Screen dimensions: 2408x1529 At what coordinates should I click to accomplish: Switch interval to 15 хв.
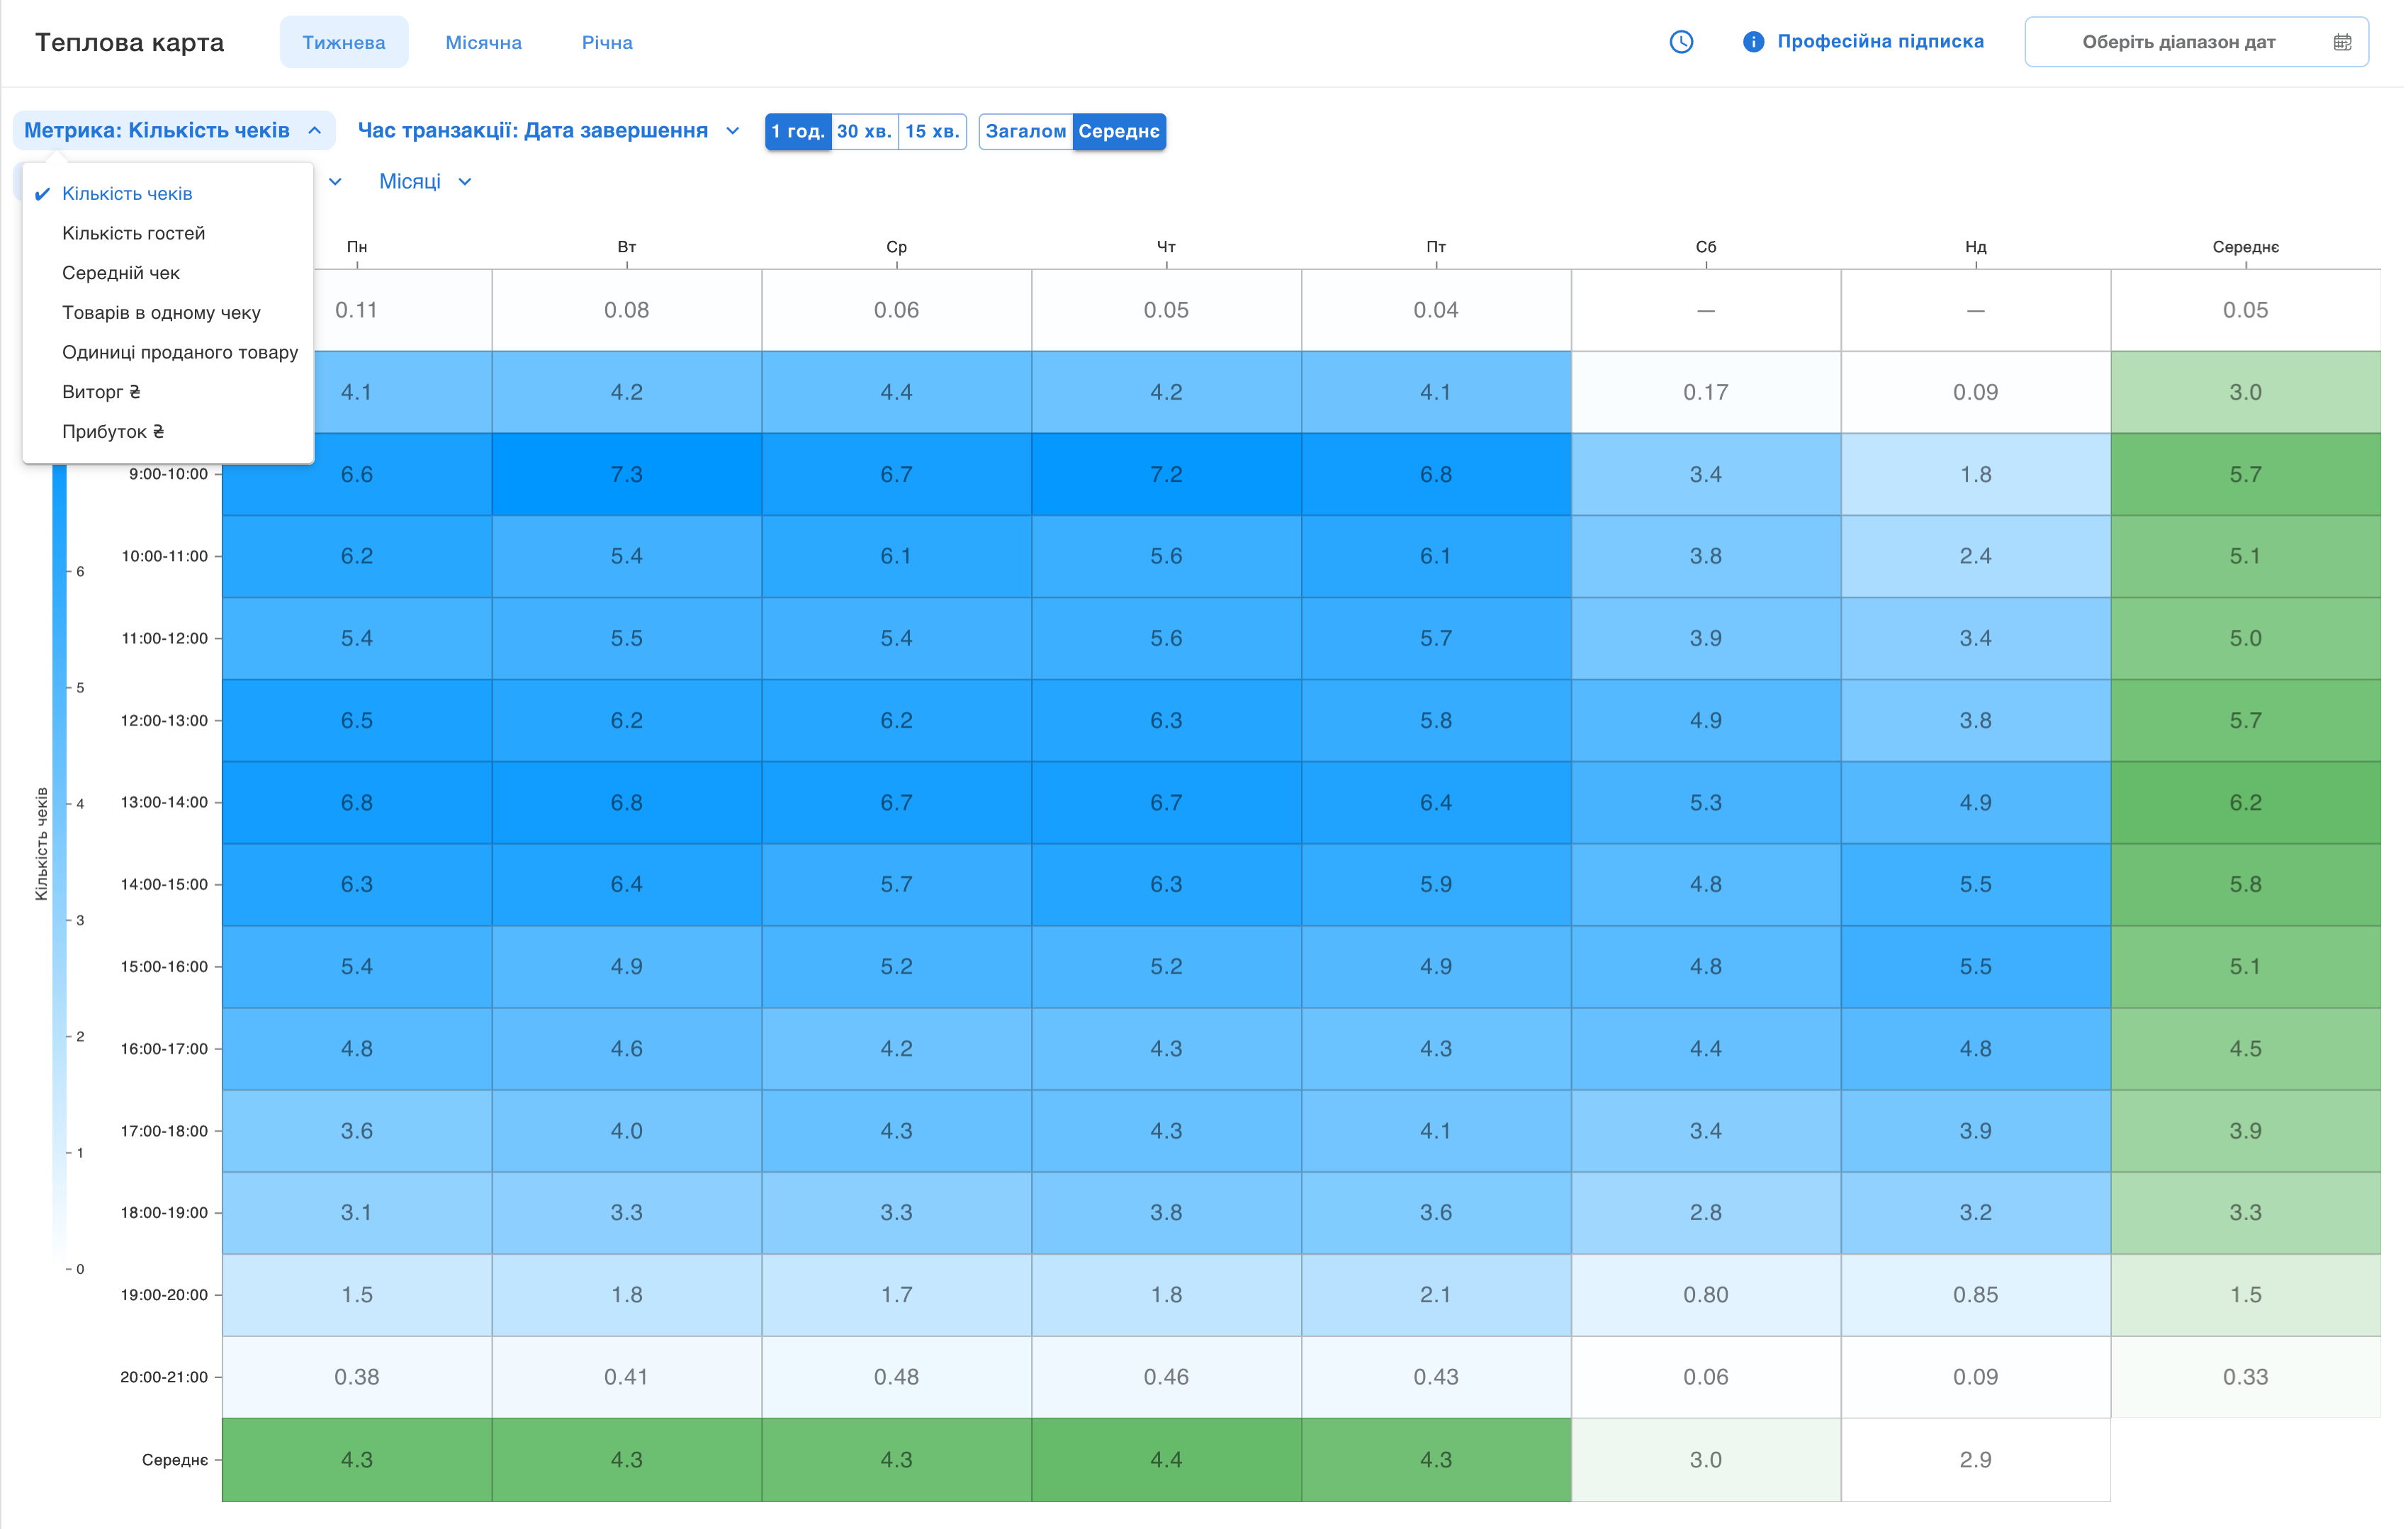point(931,131)
